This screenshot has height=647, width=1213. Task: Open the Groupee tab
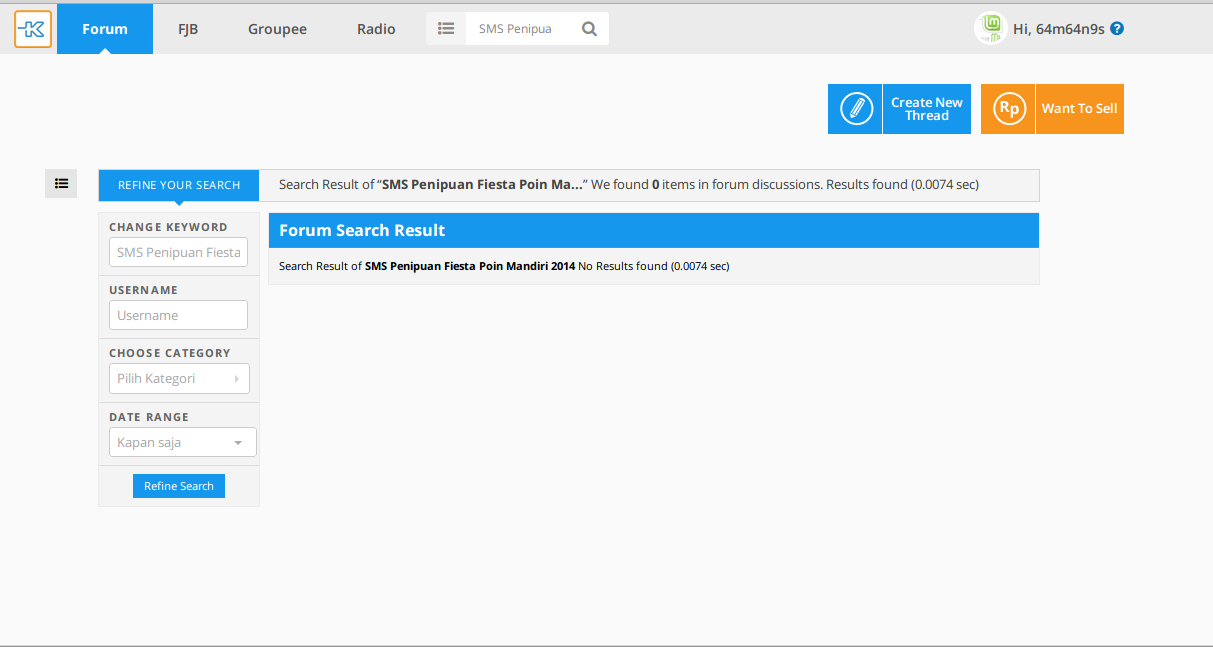point(277,29)
